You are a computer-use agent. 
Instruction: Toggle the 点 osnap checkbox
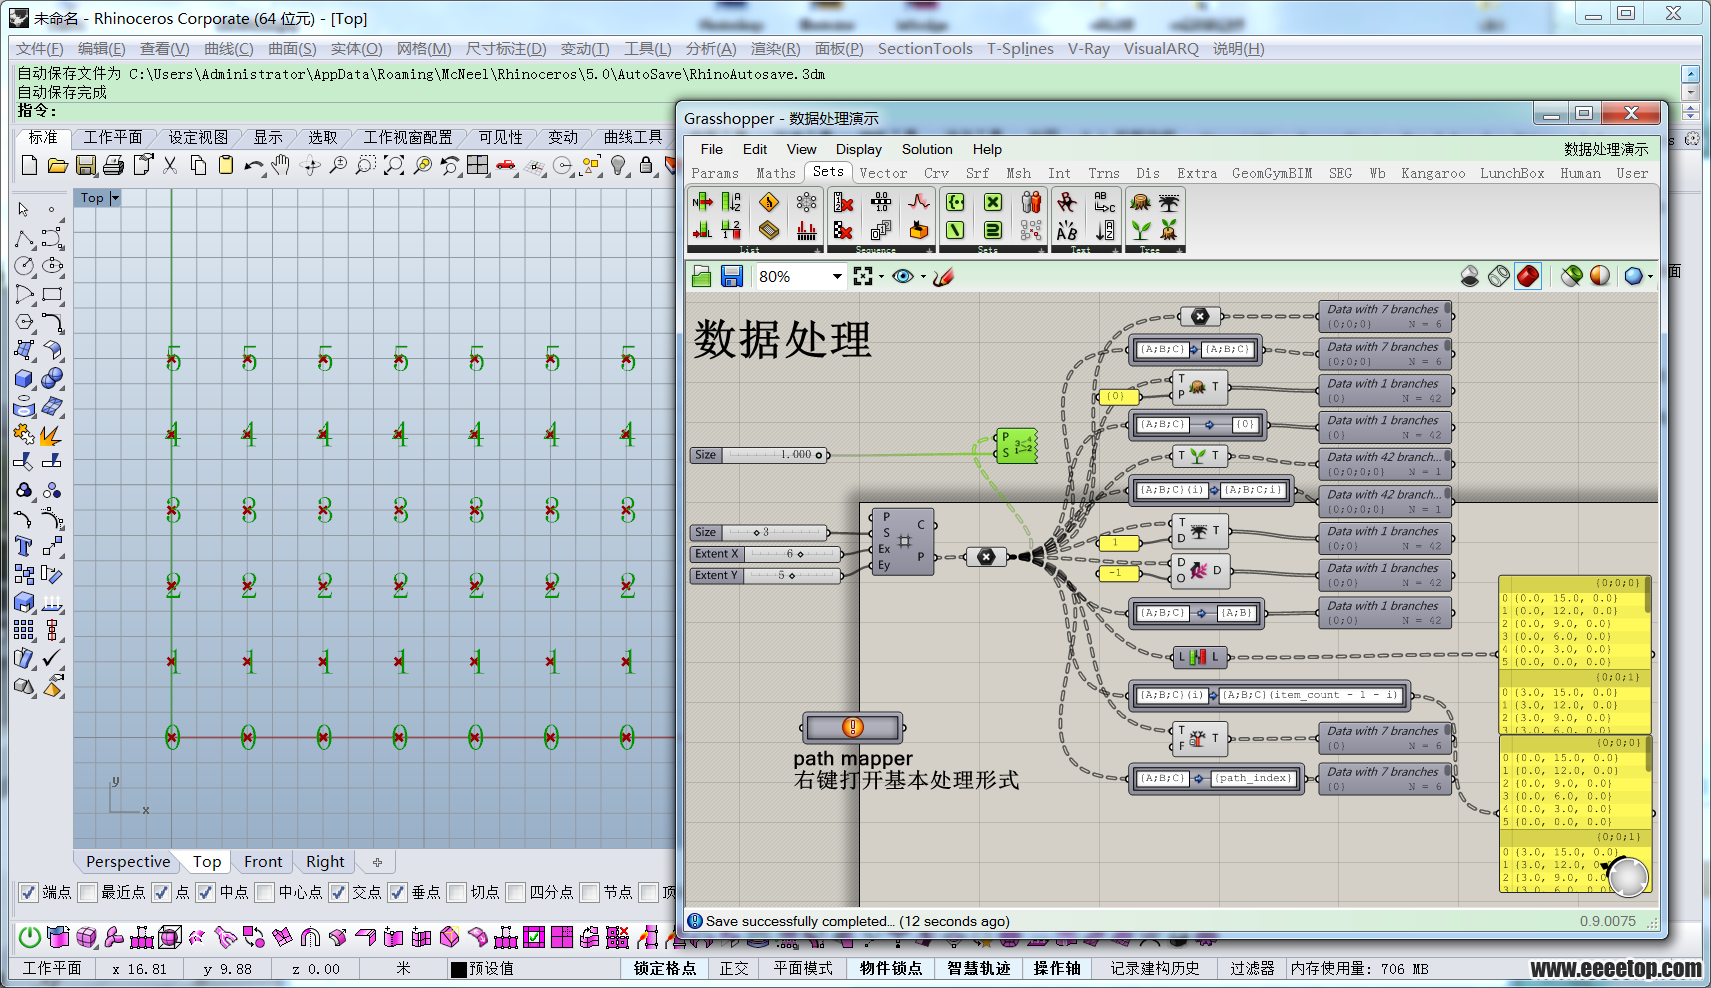[162, 892]
